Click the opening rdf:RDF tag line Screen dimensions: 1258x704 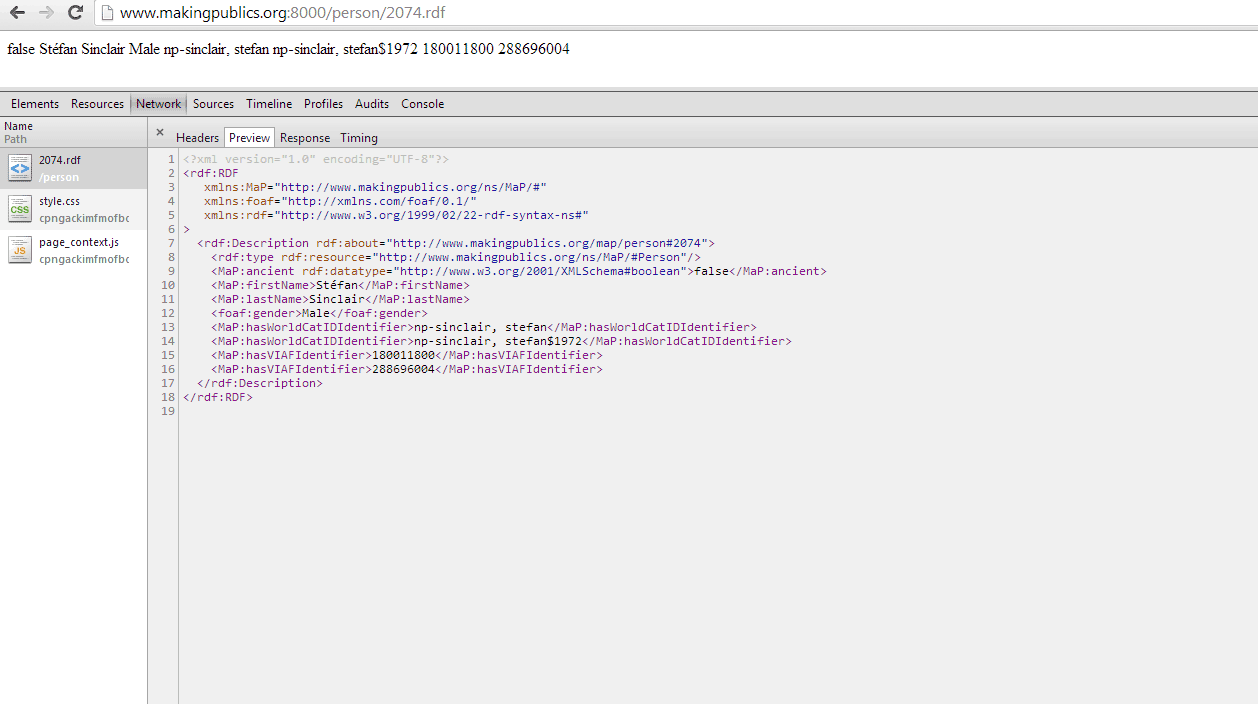coord(211,173)
